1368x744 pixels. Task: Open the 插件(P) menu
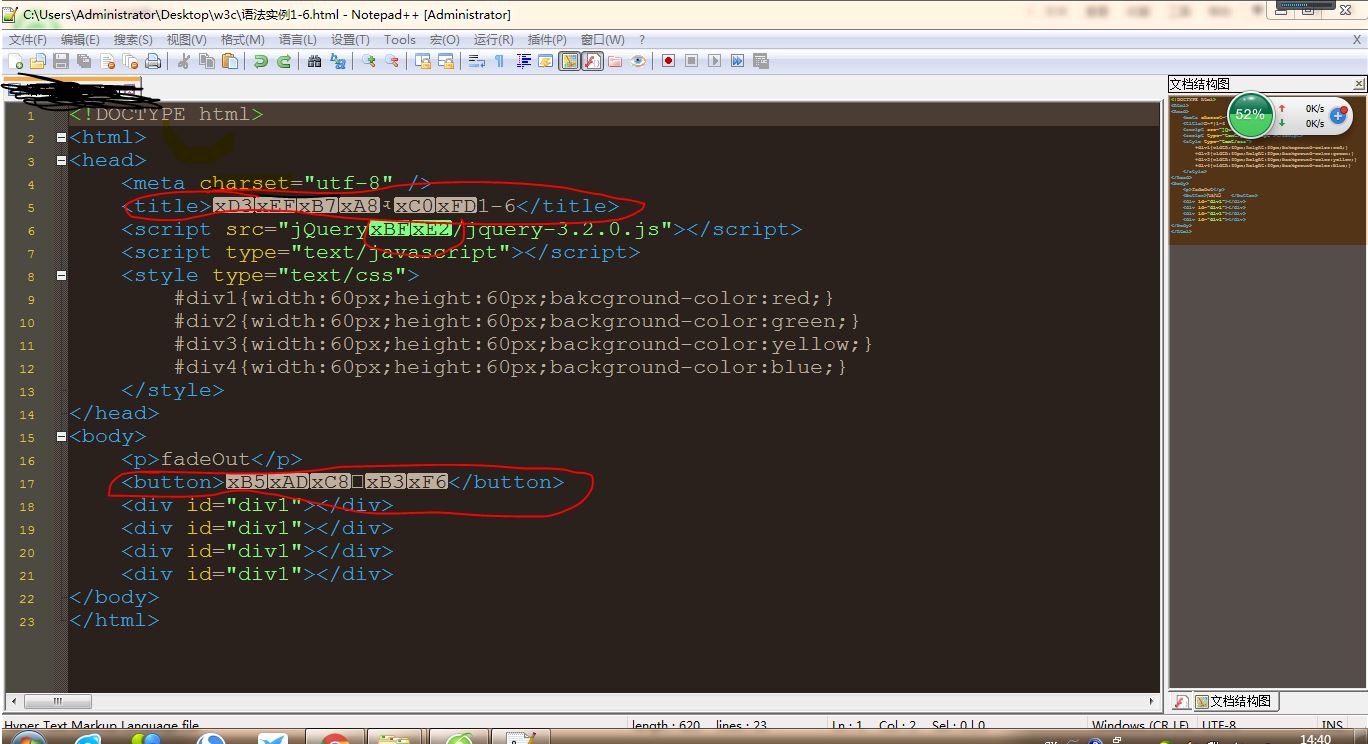[x=547, y=40]
